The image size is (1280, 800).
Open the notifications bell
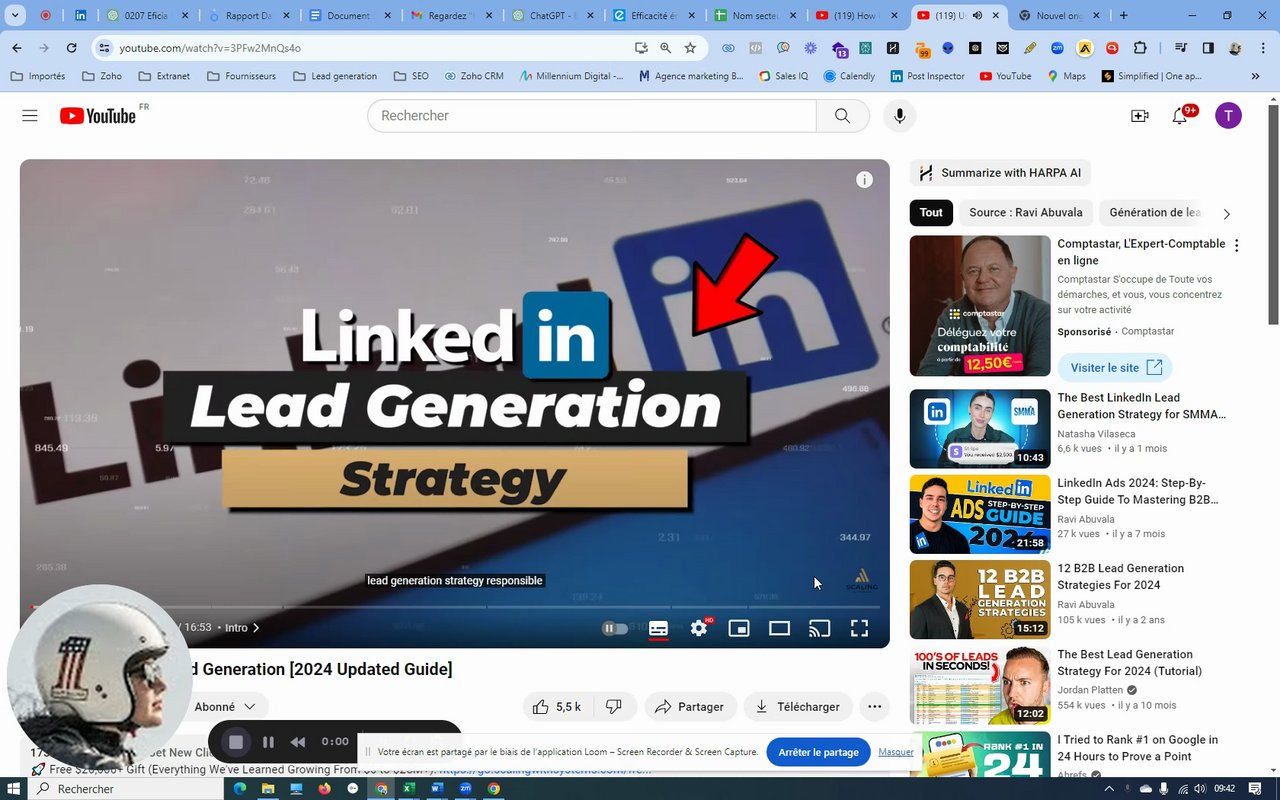coord(1180,116)
